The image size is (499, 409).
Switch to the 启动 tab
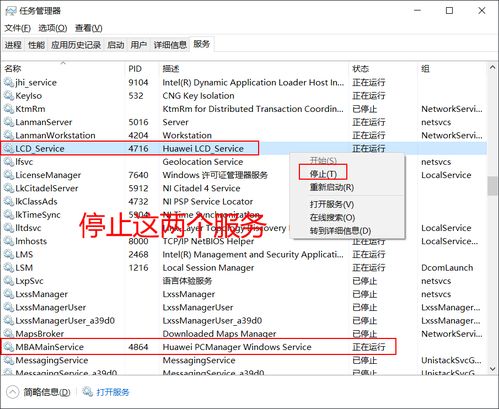pos(116,45)
